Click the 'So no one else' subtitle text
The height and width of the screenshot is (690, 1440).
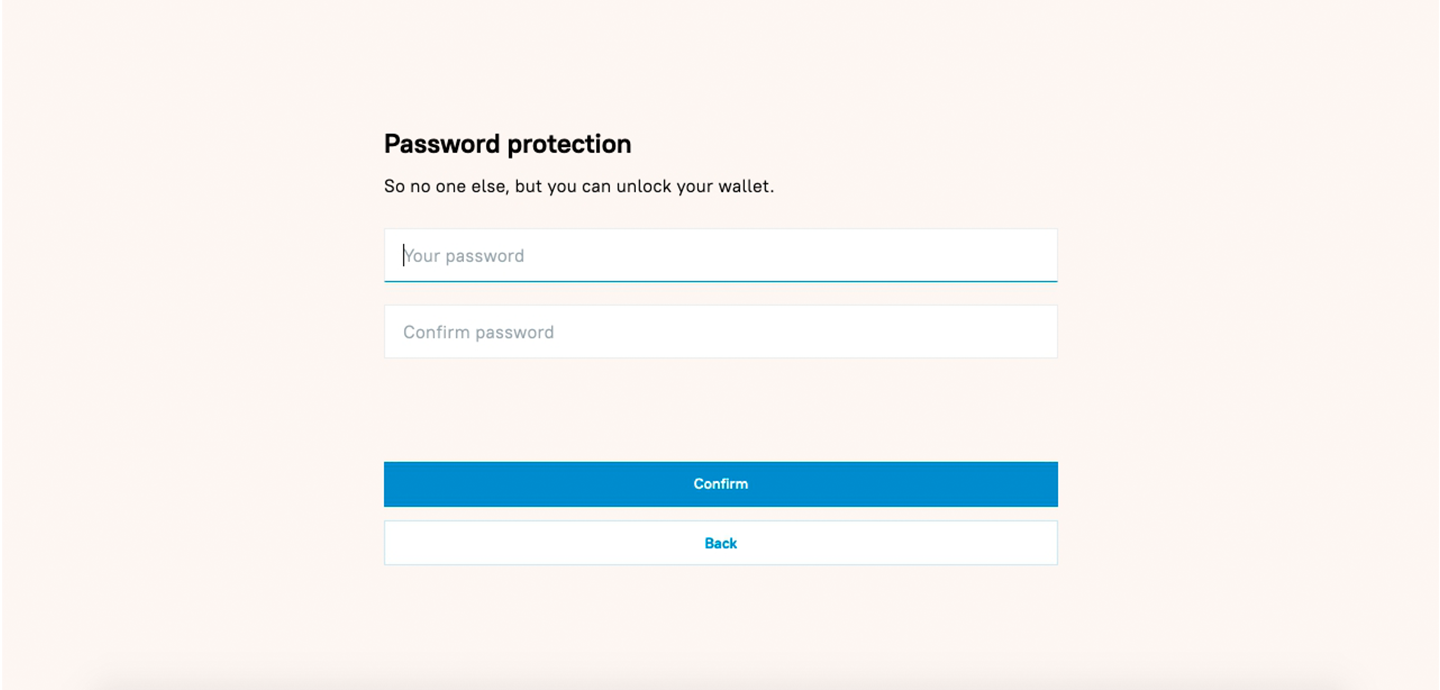tap(579, 187)
